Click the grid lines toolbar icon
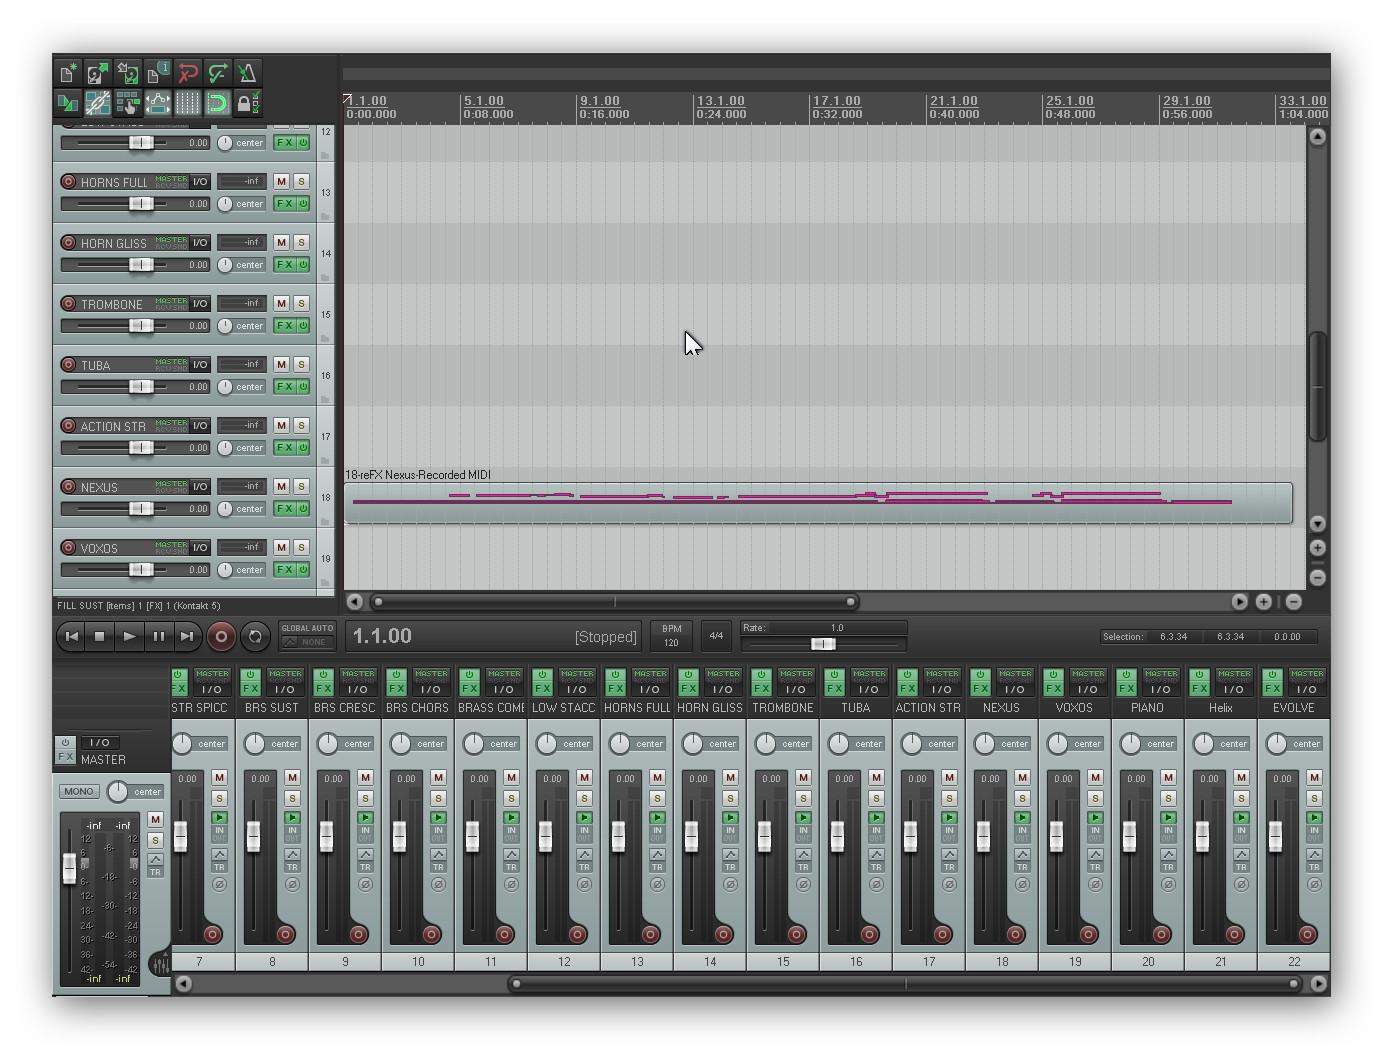This screenshot has height=1049, width=1383. point(187,103)
